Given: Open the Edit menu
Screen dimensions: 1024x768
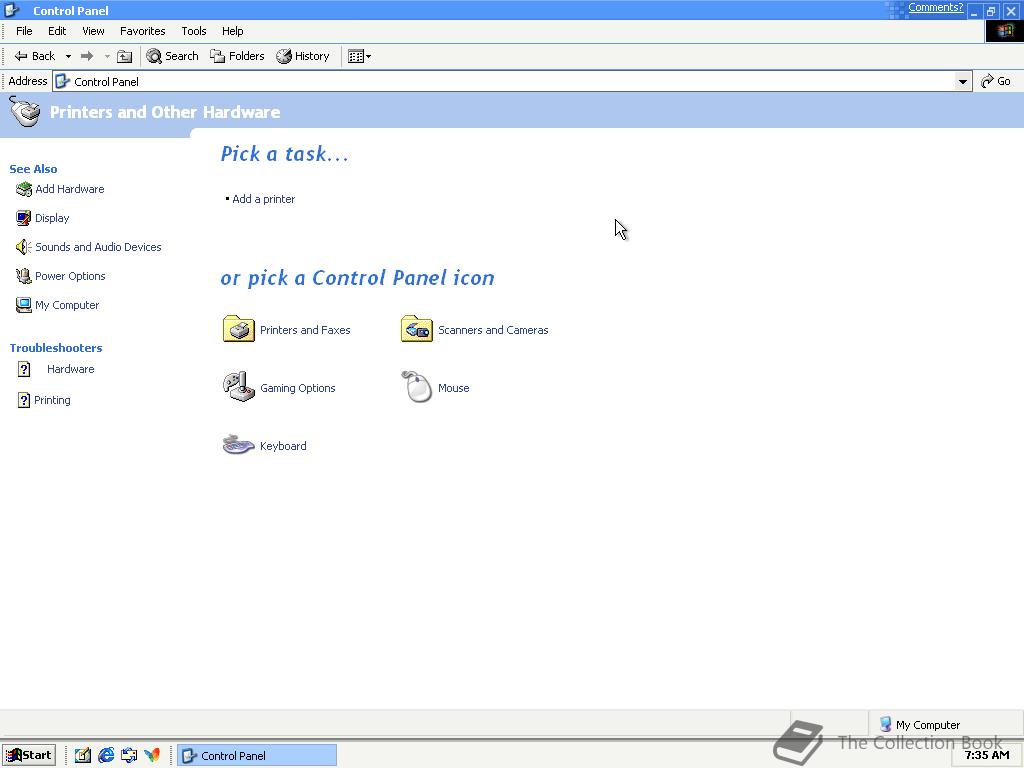Looking at the screenshot, I should coord(57,31).
